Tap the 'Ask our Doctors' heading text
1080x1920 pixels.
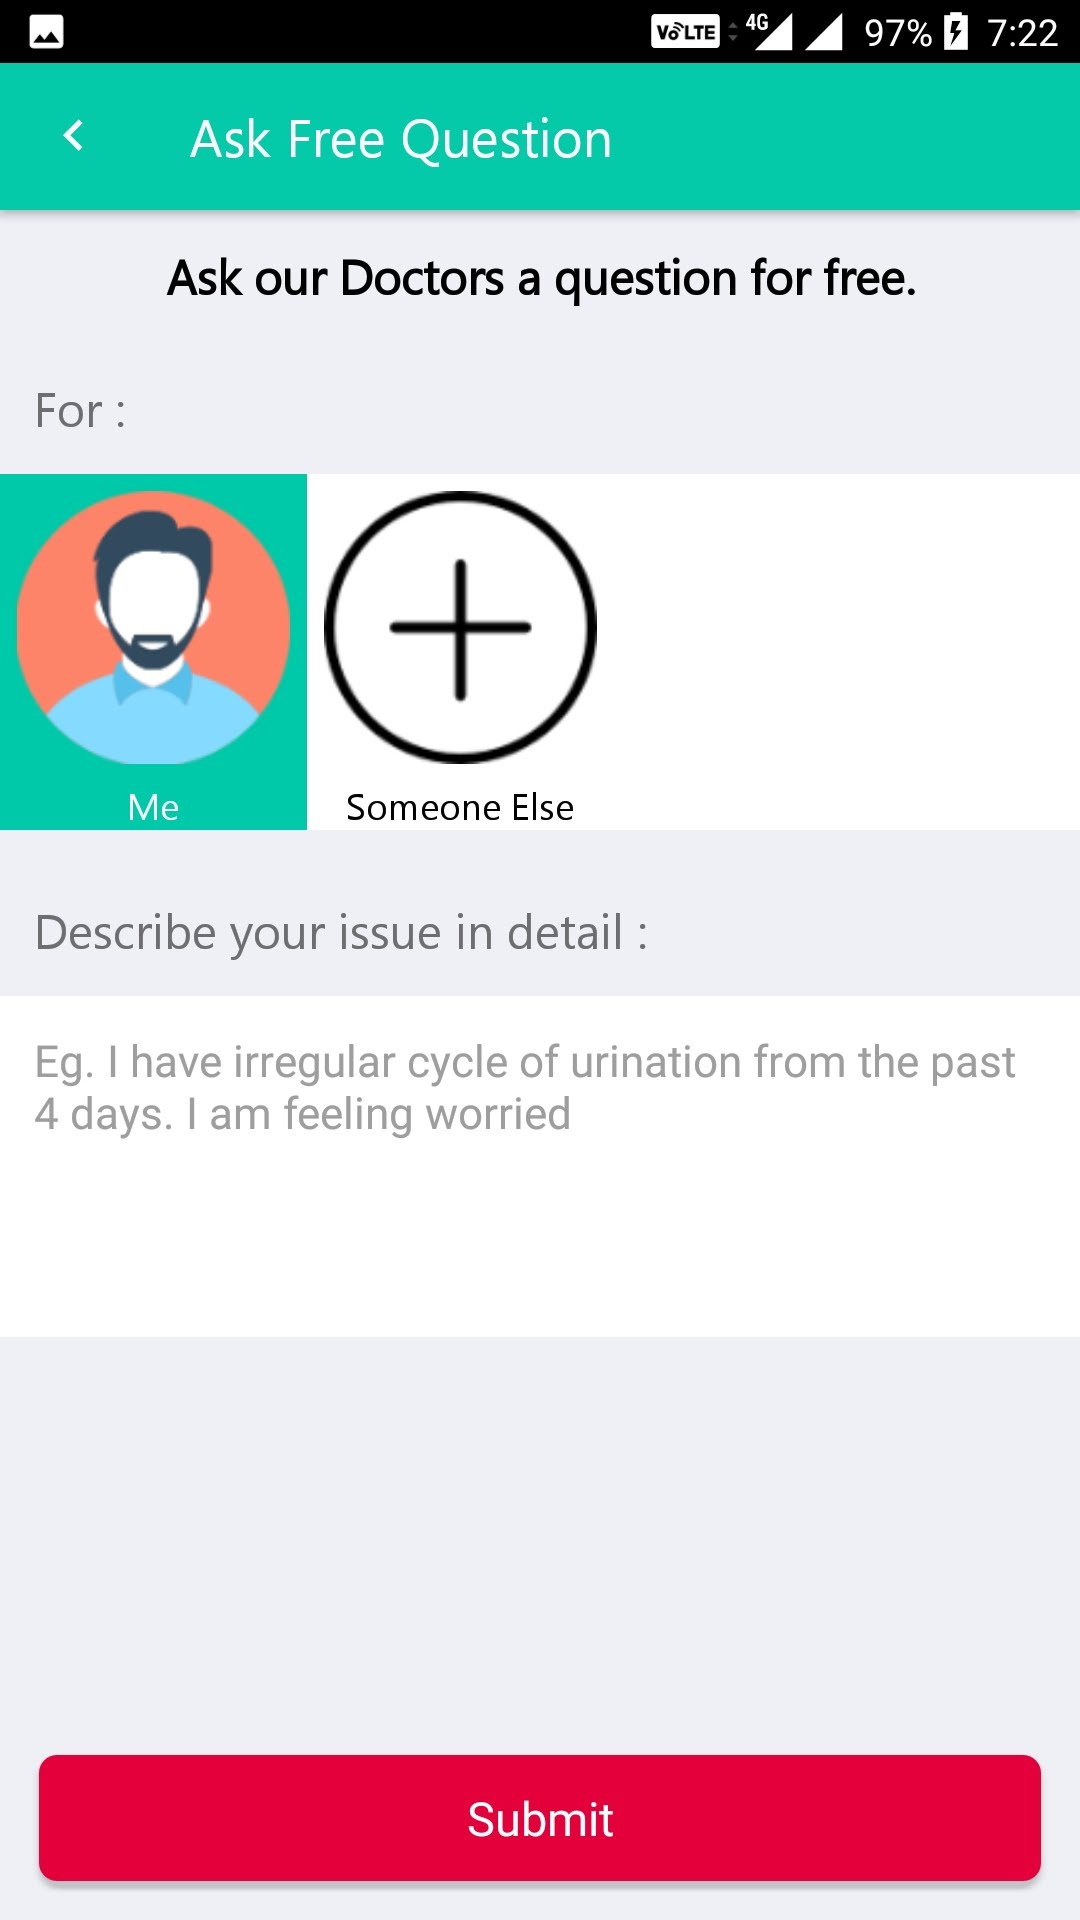click(541, 278)
